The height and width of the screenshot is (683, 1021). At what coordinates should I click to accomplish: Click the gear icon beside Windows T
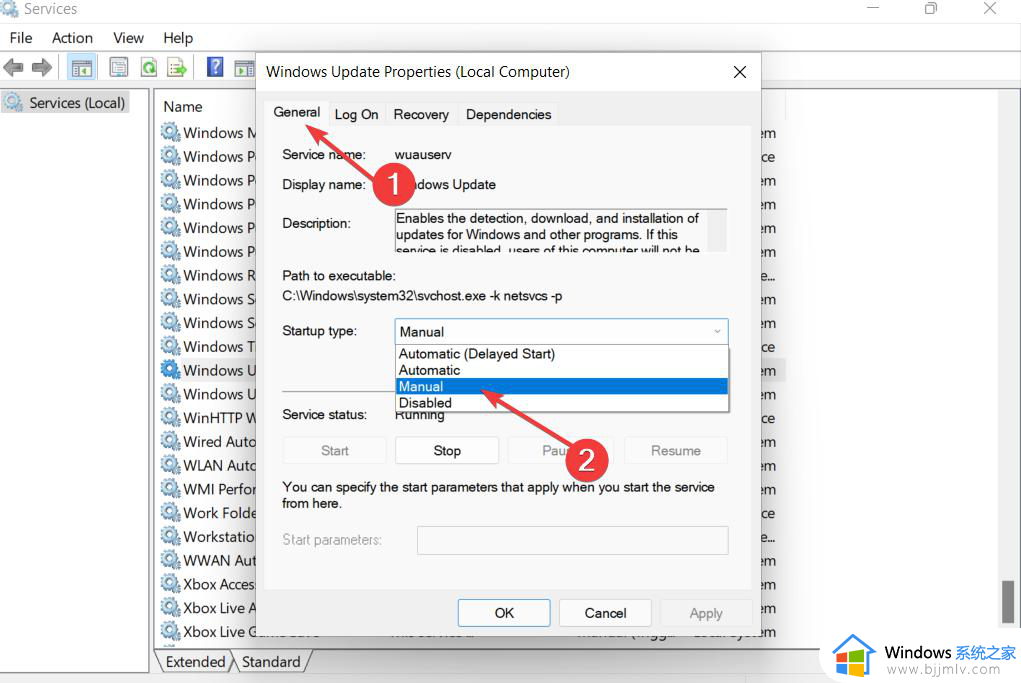click(x=171, y=346)
